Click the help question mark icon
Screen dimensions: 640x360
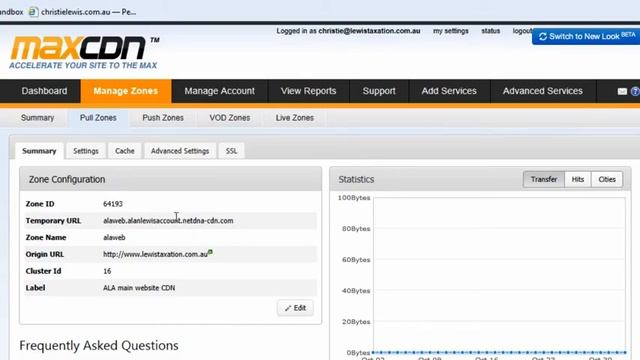coord(635,91)
